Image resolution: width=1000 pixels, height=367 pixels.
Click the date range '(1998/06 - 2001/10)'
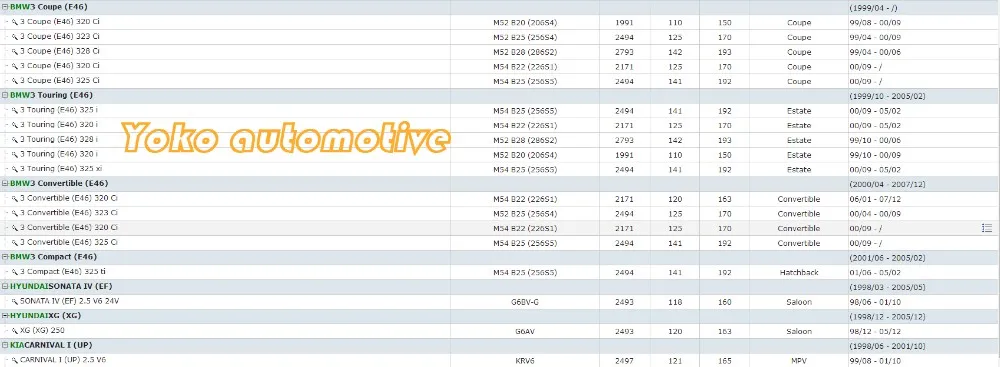(887, 346)
